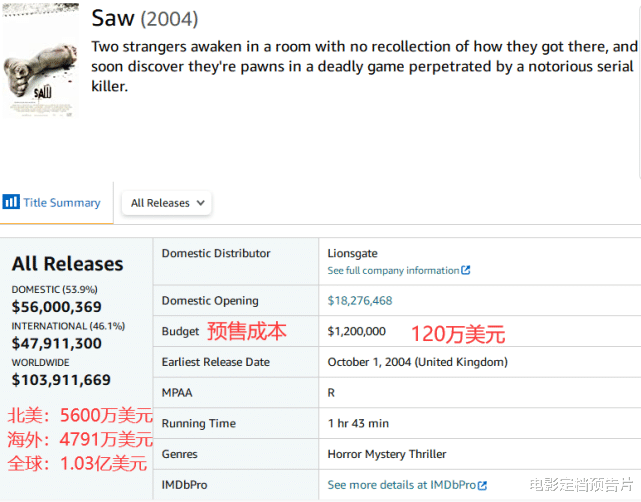Image resolution: width=641 pixels, height=502 pixels.
Task: Select the $103,911,669 worldwide gross figure
Action: pyautogui.click(x=61, y=380)
